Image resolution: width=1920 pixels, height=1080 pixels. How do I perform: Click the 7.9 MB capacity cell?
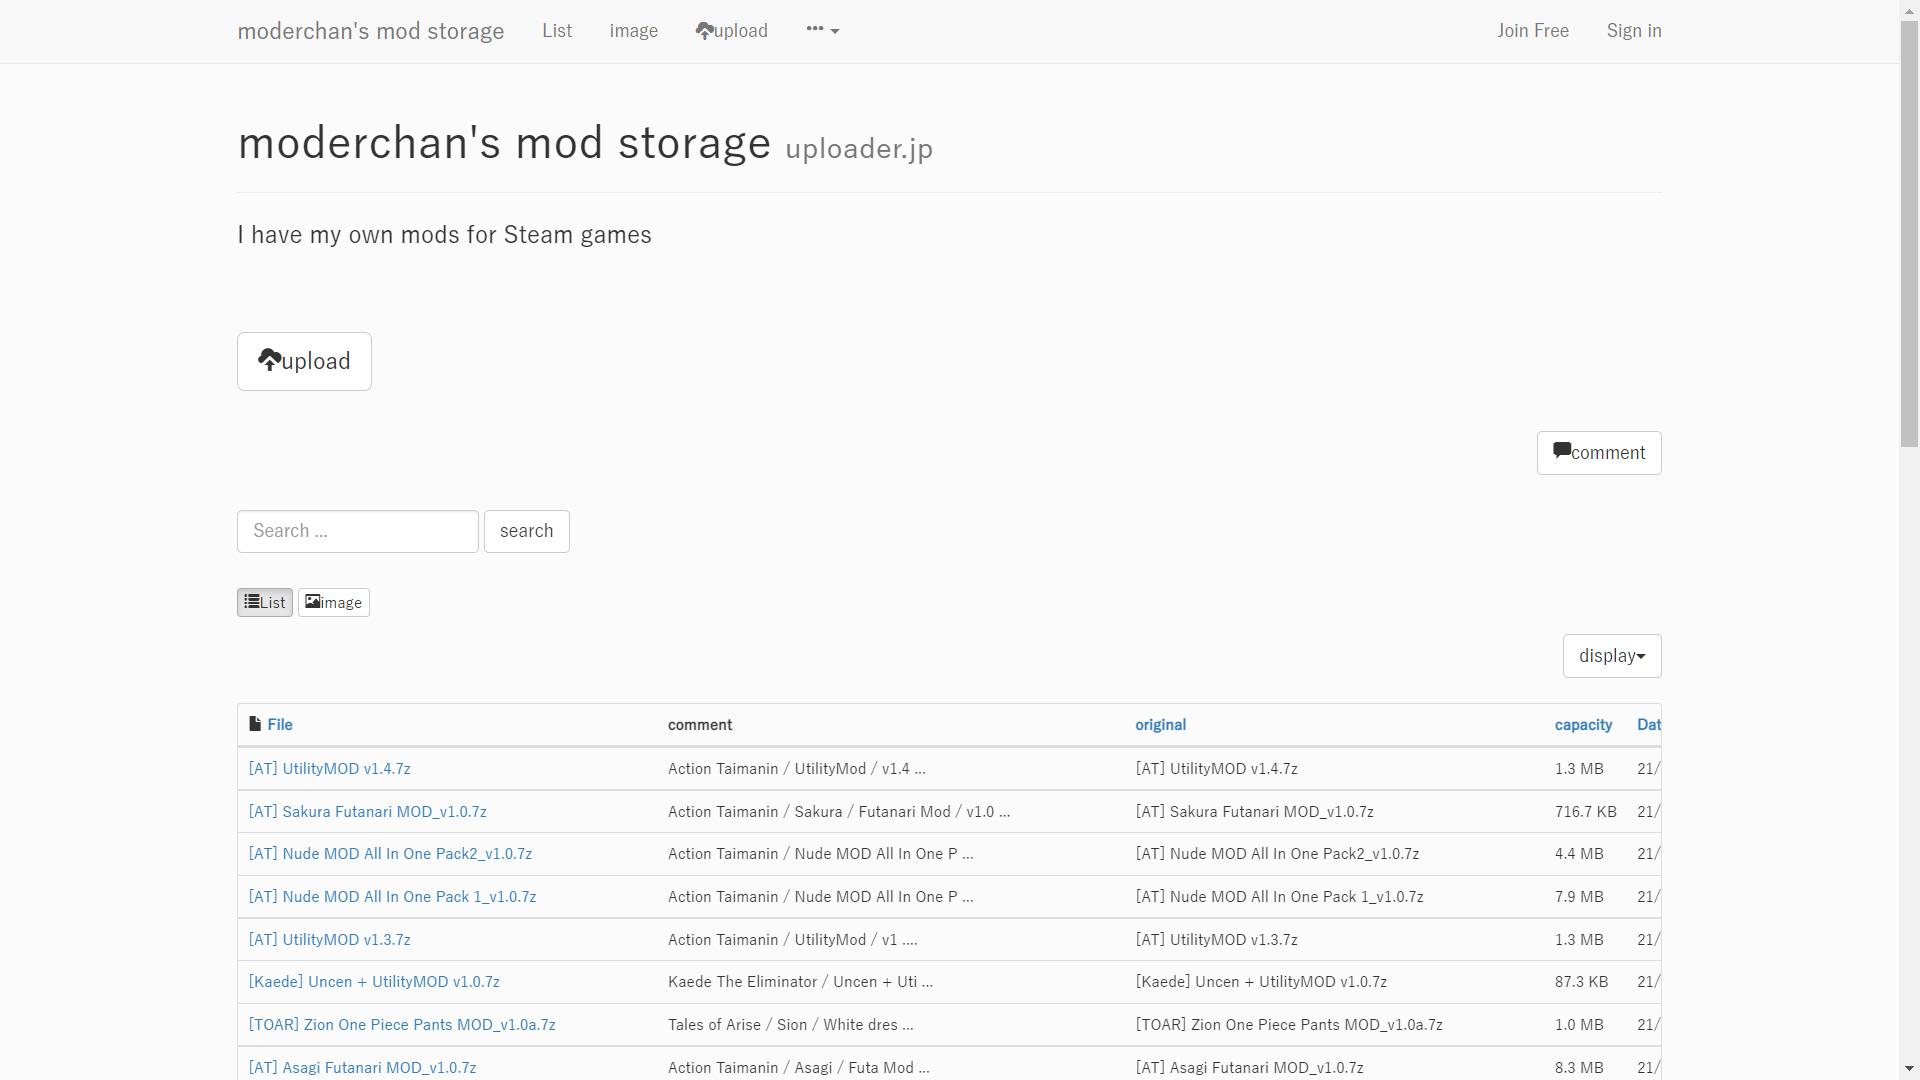pyautogui.click(x=1579, y=897)
